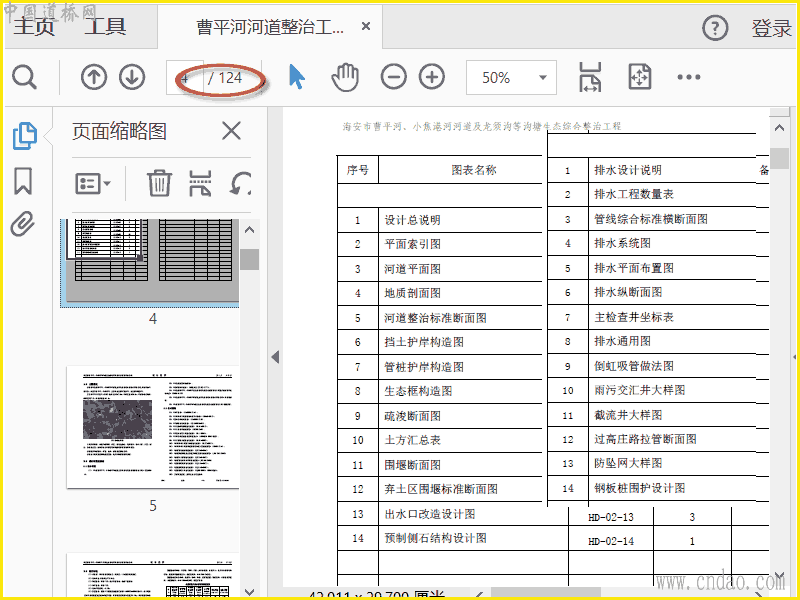800x600 pixels.
Task: Click the document vertical scrollbar thumb
Action: (779, 158)
